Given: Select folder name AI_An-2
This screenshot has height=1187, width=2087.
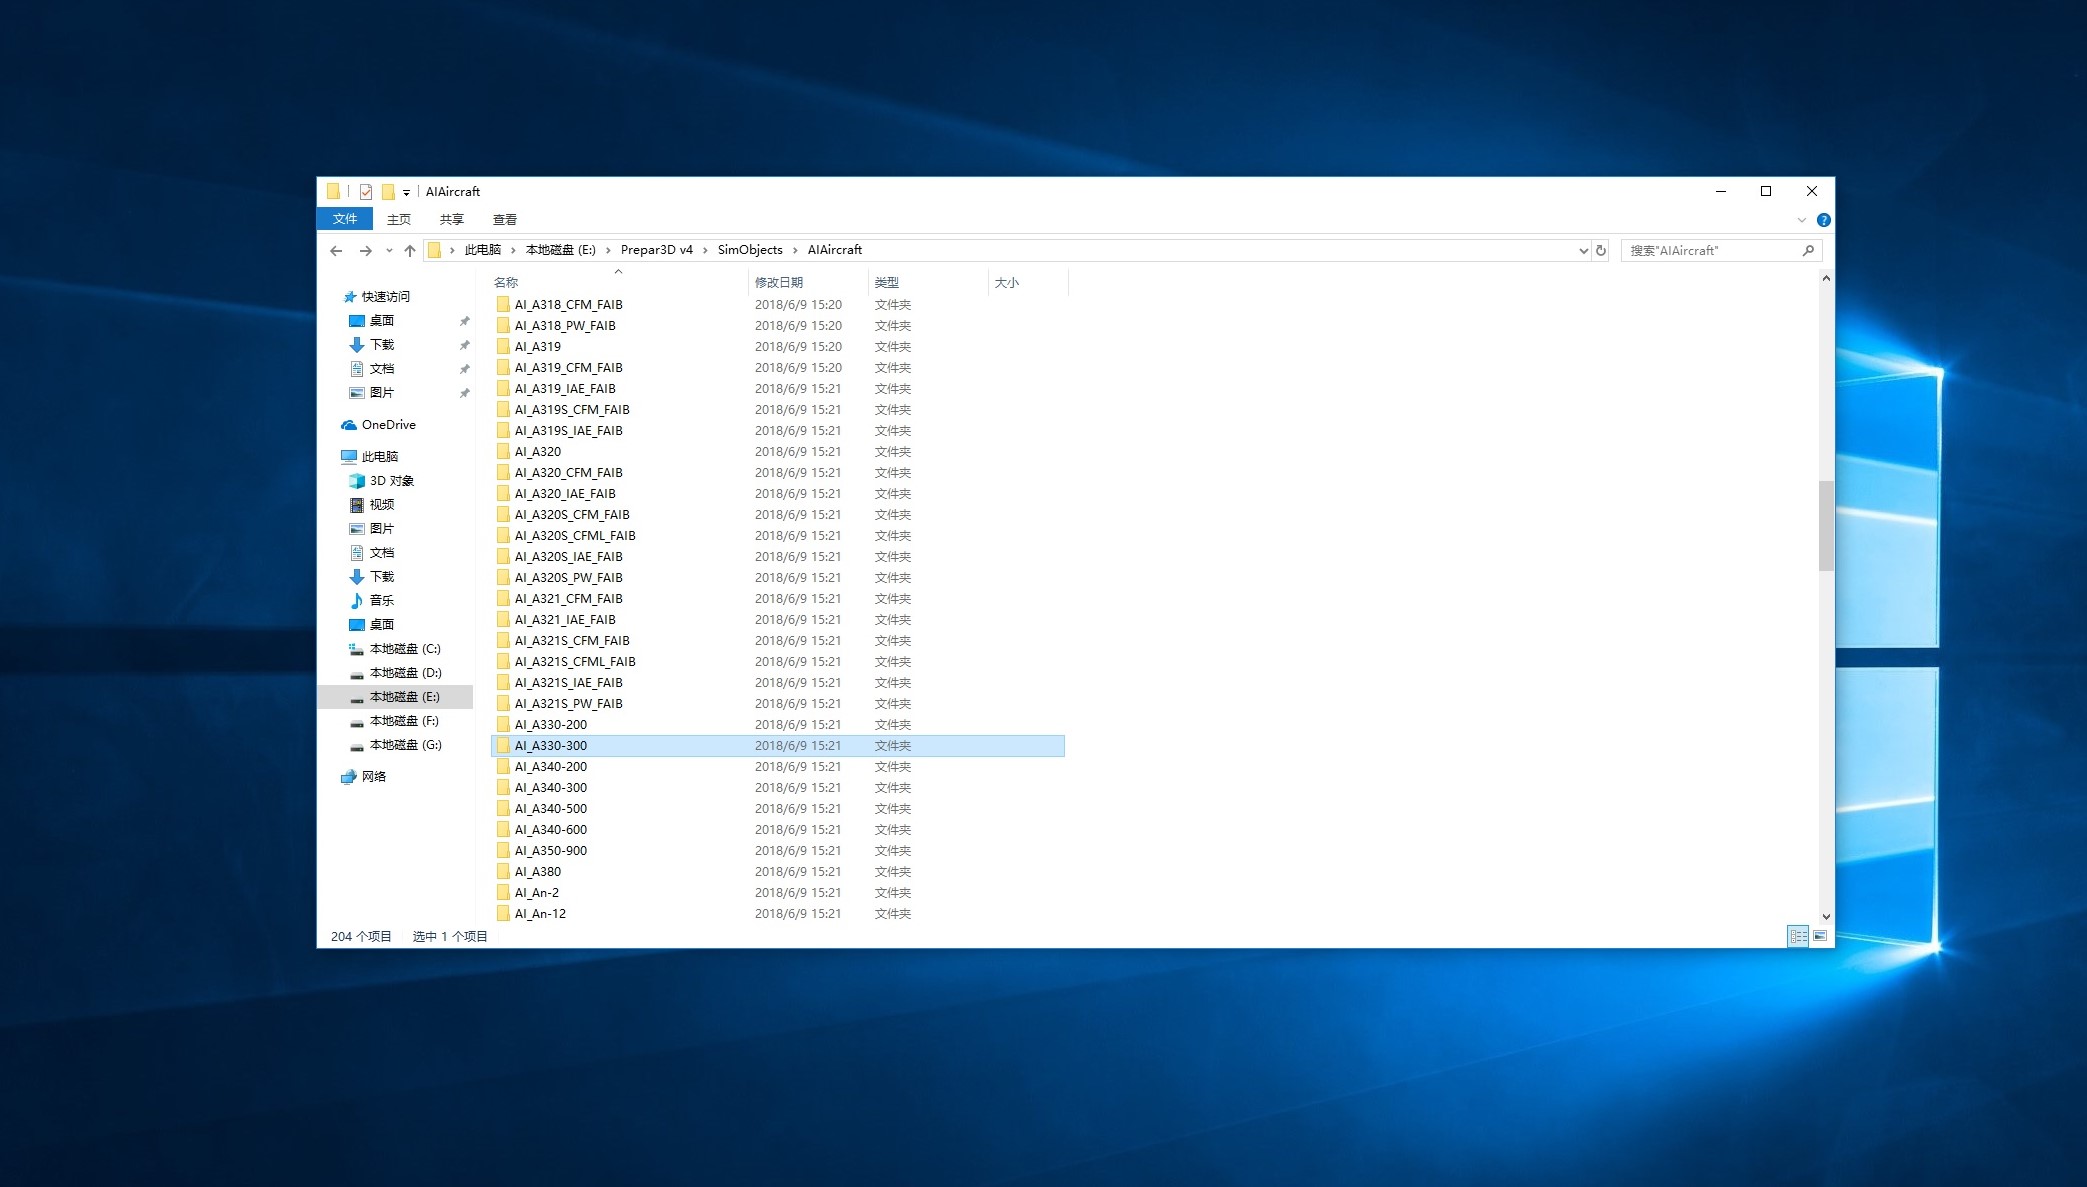Looking at the screenshot, I should point(537,893).
